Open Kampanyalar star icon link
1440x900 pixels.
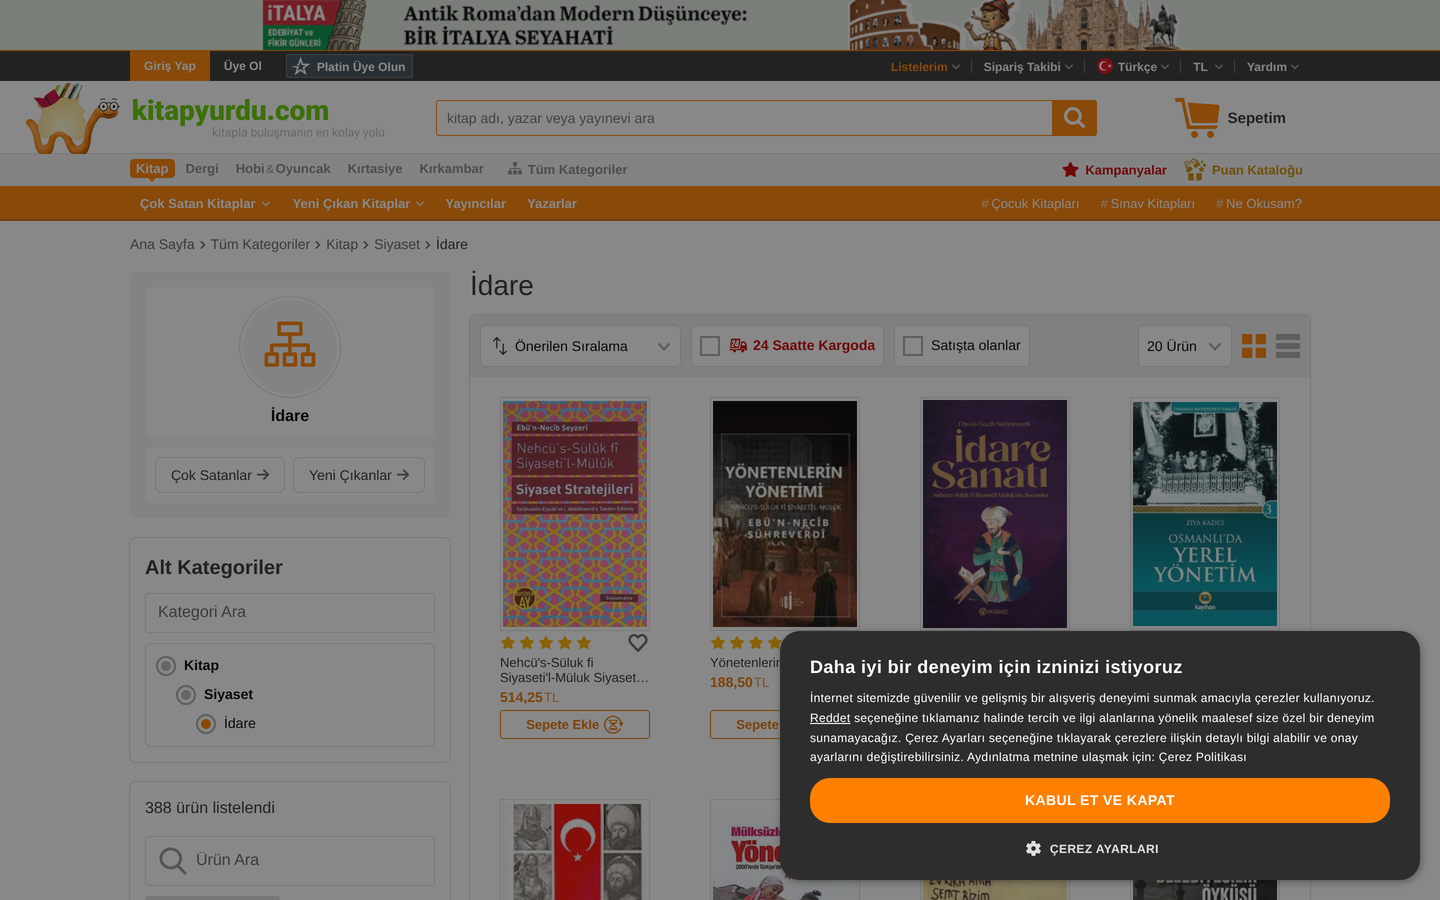coord(1070,170)
